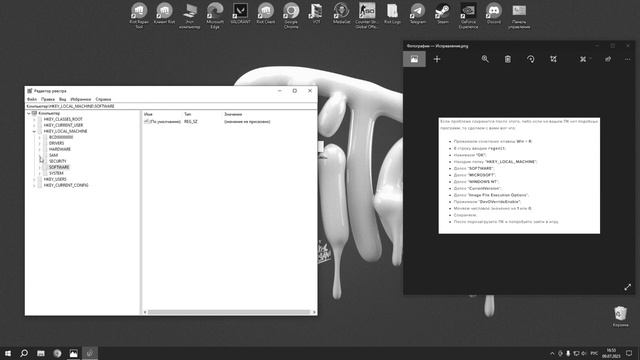Open Riot Repair Tool desktop shortcut
Screen dimensions: 640x360
pos(139,16)
